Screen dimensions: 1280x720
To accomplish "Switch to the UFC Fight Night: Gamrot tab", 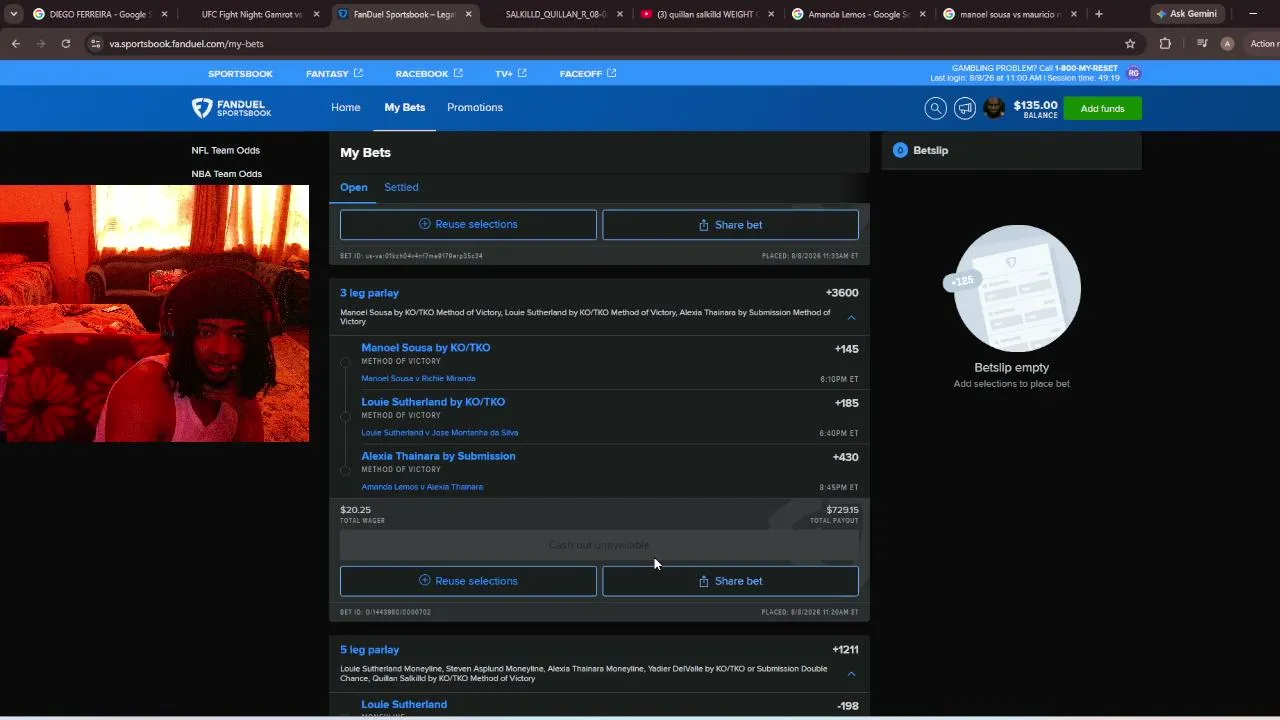I will click(x=251, y=14).
